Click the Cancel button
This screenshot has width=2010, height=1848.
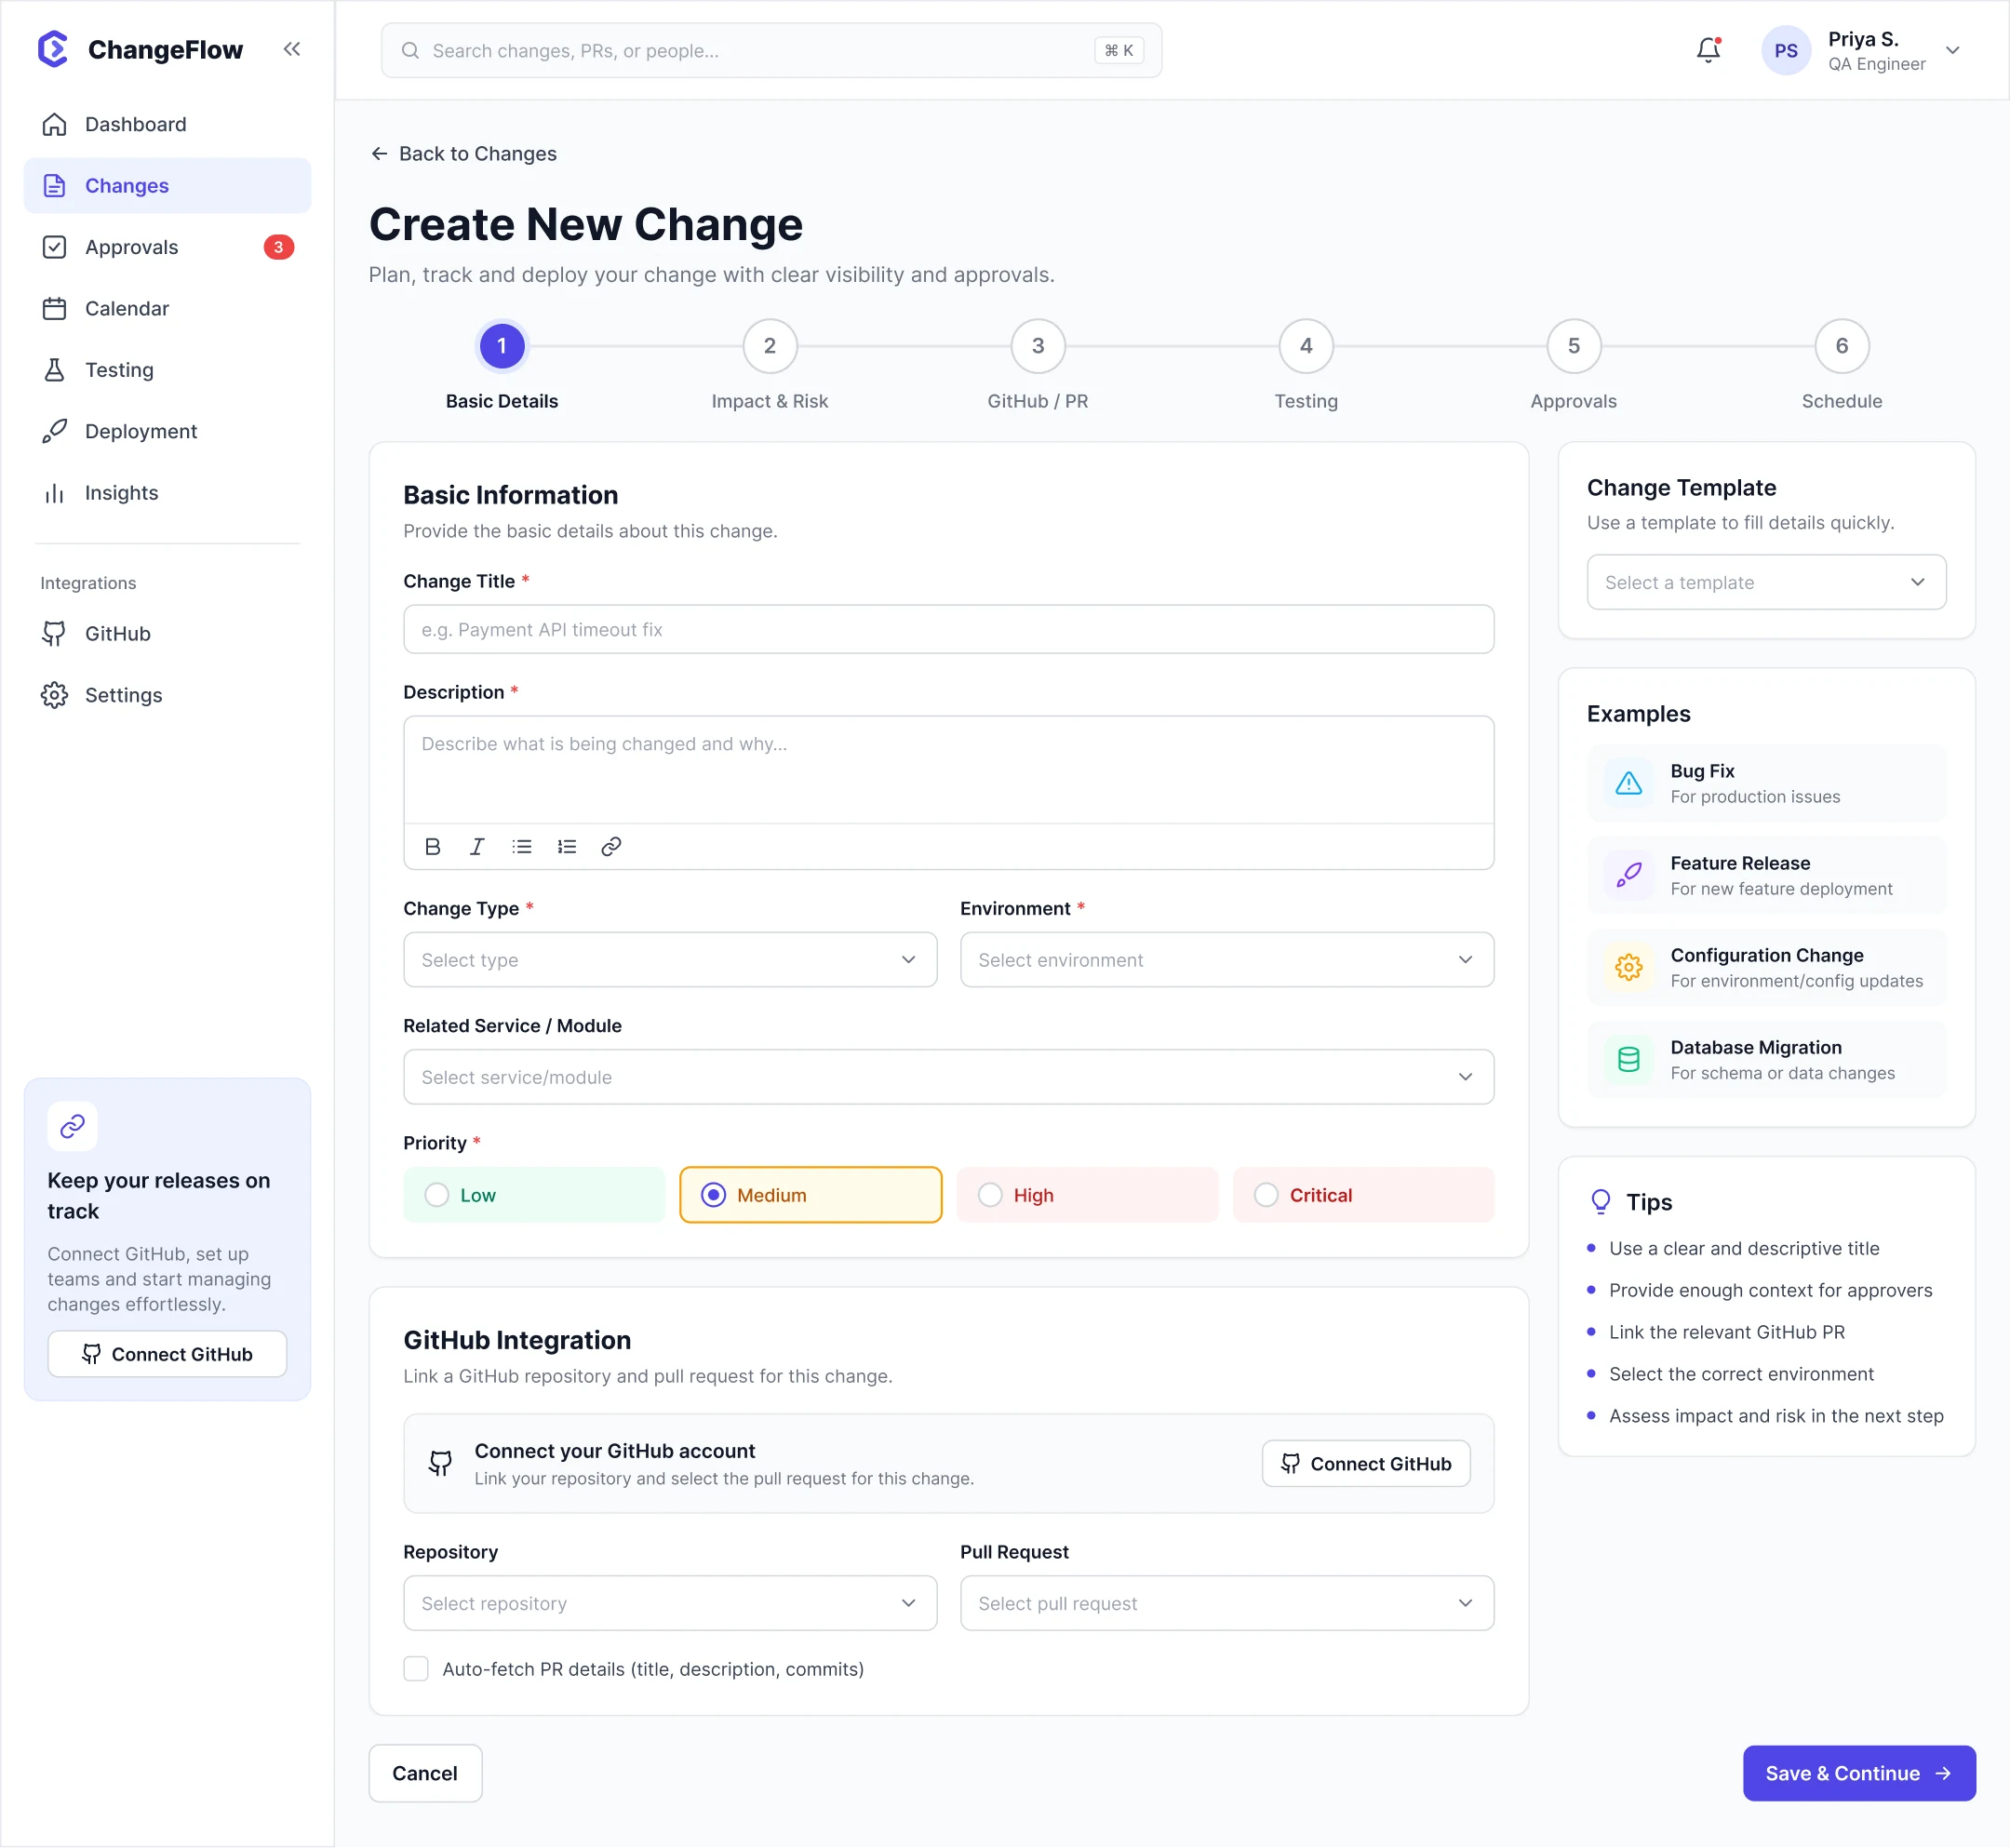point(425,1774)
